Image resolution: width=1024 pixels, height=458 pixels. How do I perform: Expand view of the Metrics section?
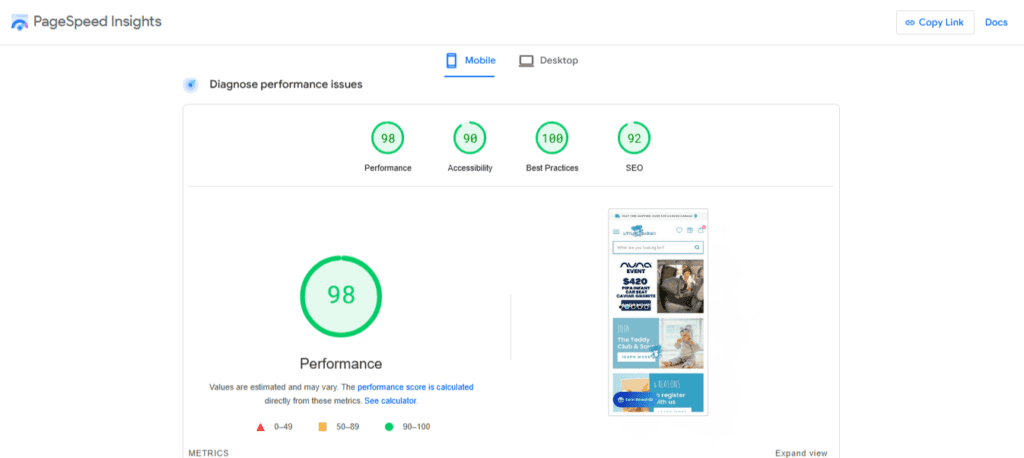800,453
